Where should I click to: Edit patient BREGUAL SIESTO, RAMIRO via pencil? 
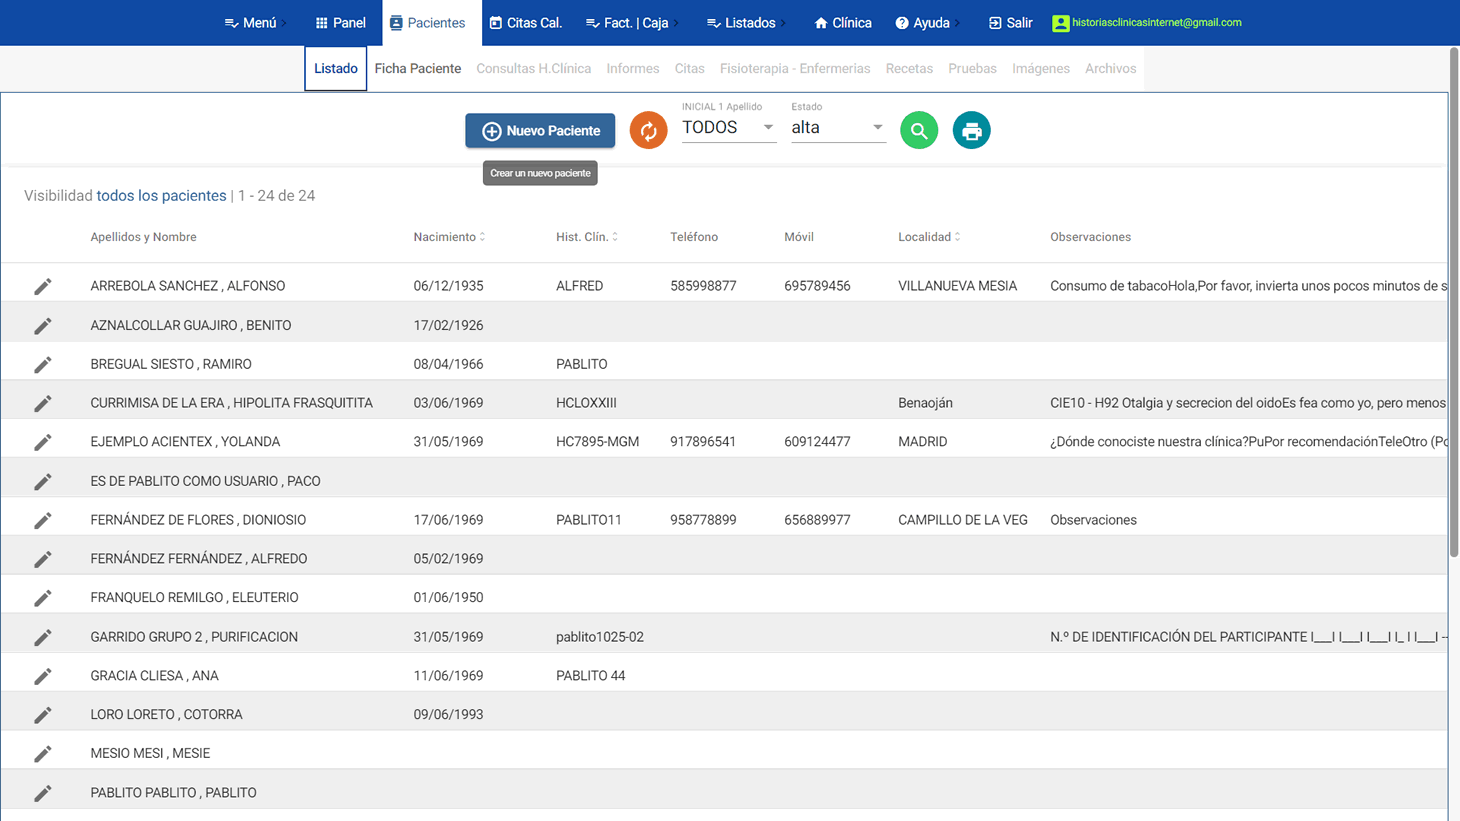(42, 365)
